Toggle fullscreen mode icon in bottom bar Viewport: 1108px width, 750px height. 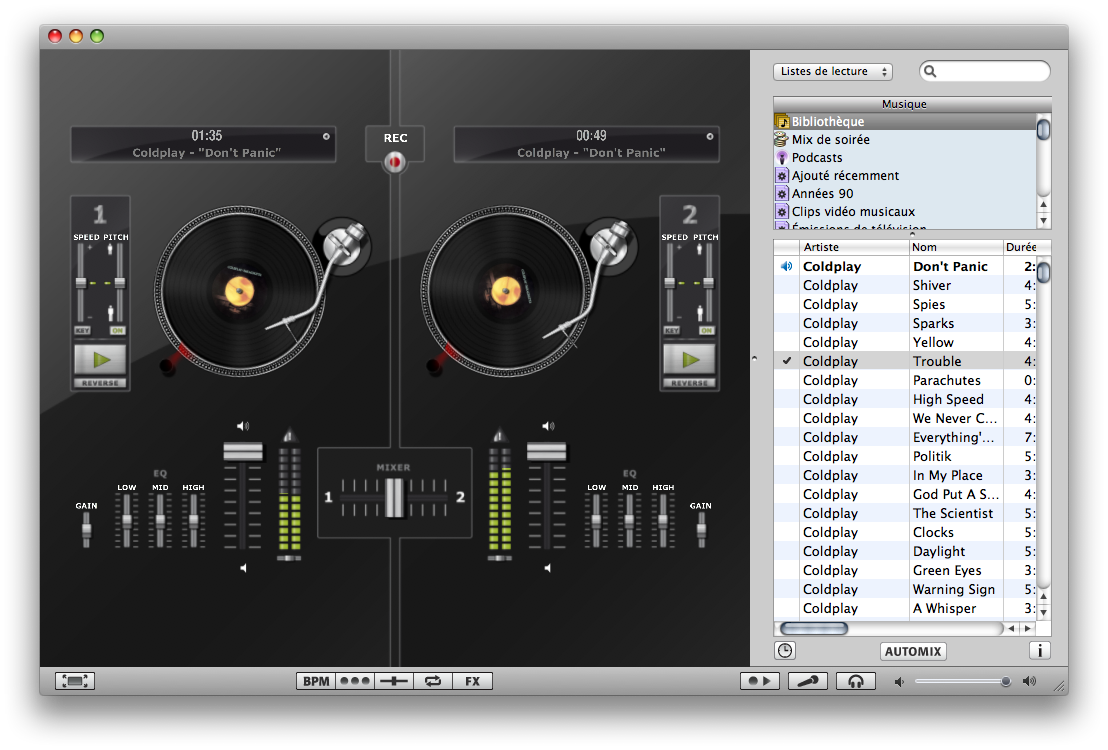click(x=75, y=681)
